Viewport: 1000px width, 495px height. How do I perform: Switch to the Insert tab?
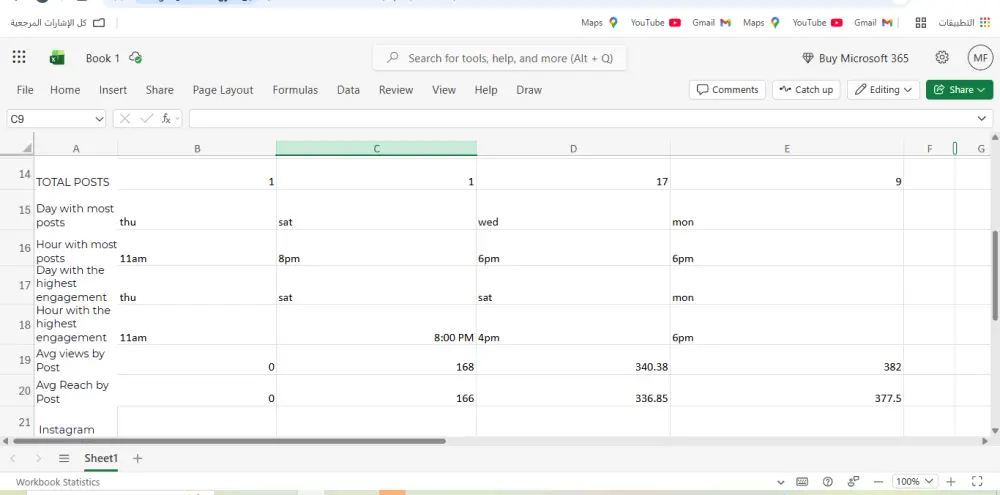tap(113, 90)
